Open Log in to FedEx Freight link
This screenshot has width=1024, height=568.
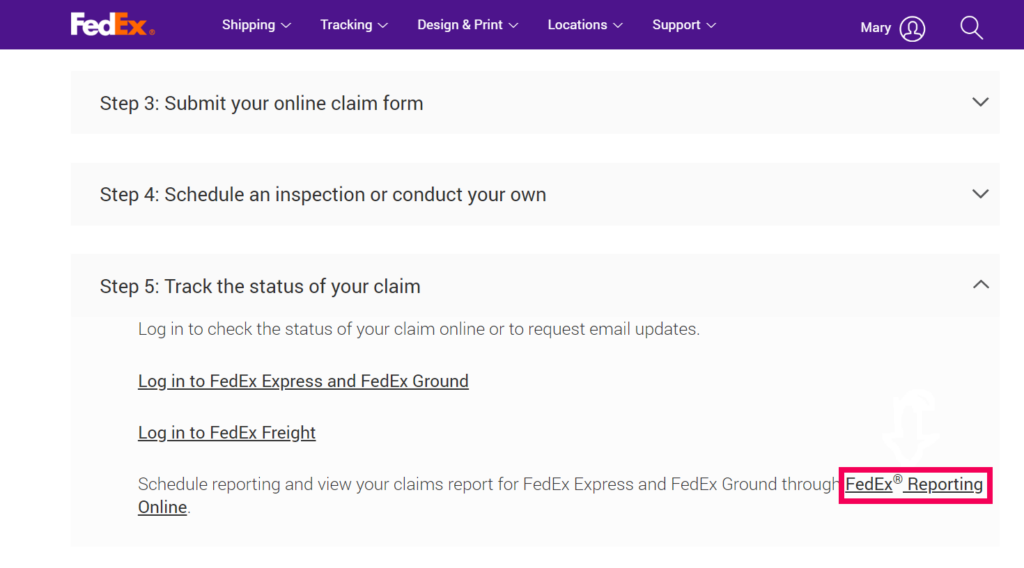227,432
